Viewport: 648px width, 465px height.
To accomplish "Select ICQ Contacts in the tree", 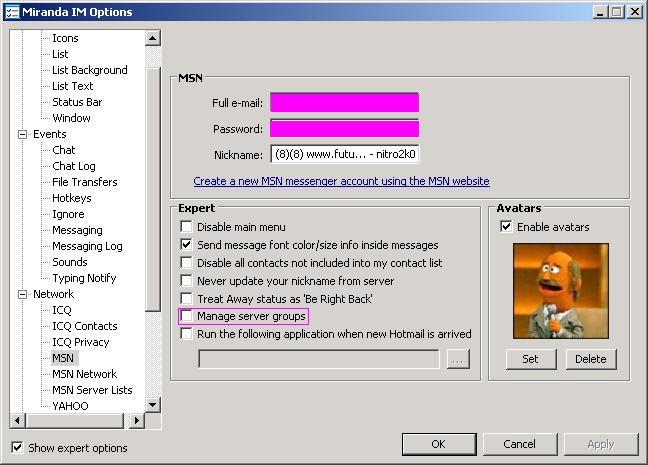I will pos(85,326).
